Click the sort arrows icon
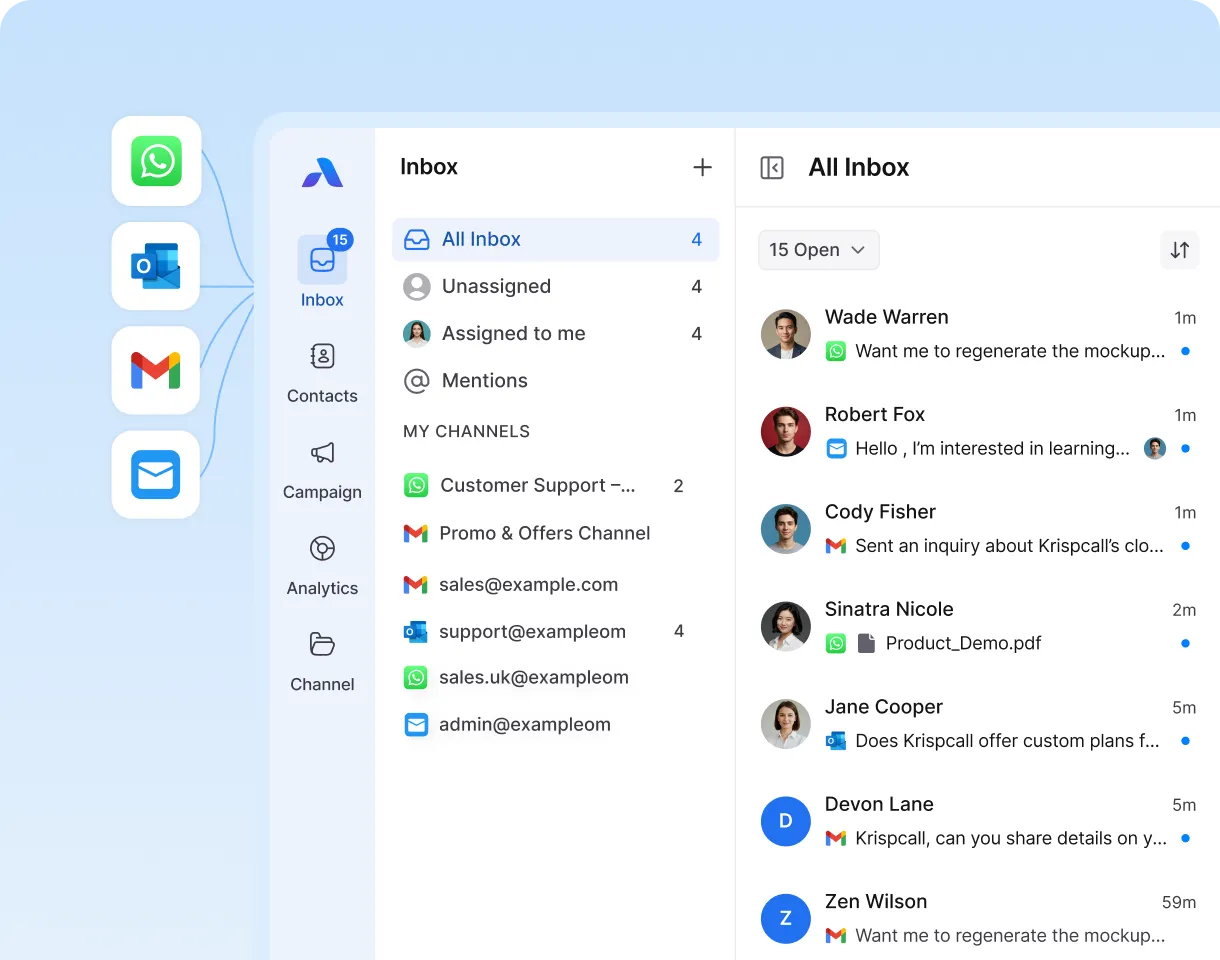 [1180, 250]
